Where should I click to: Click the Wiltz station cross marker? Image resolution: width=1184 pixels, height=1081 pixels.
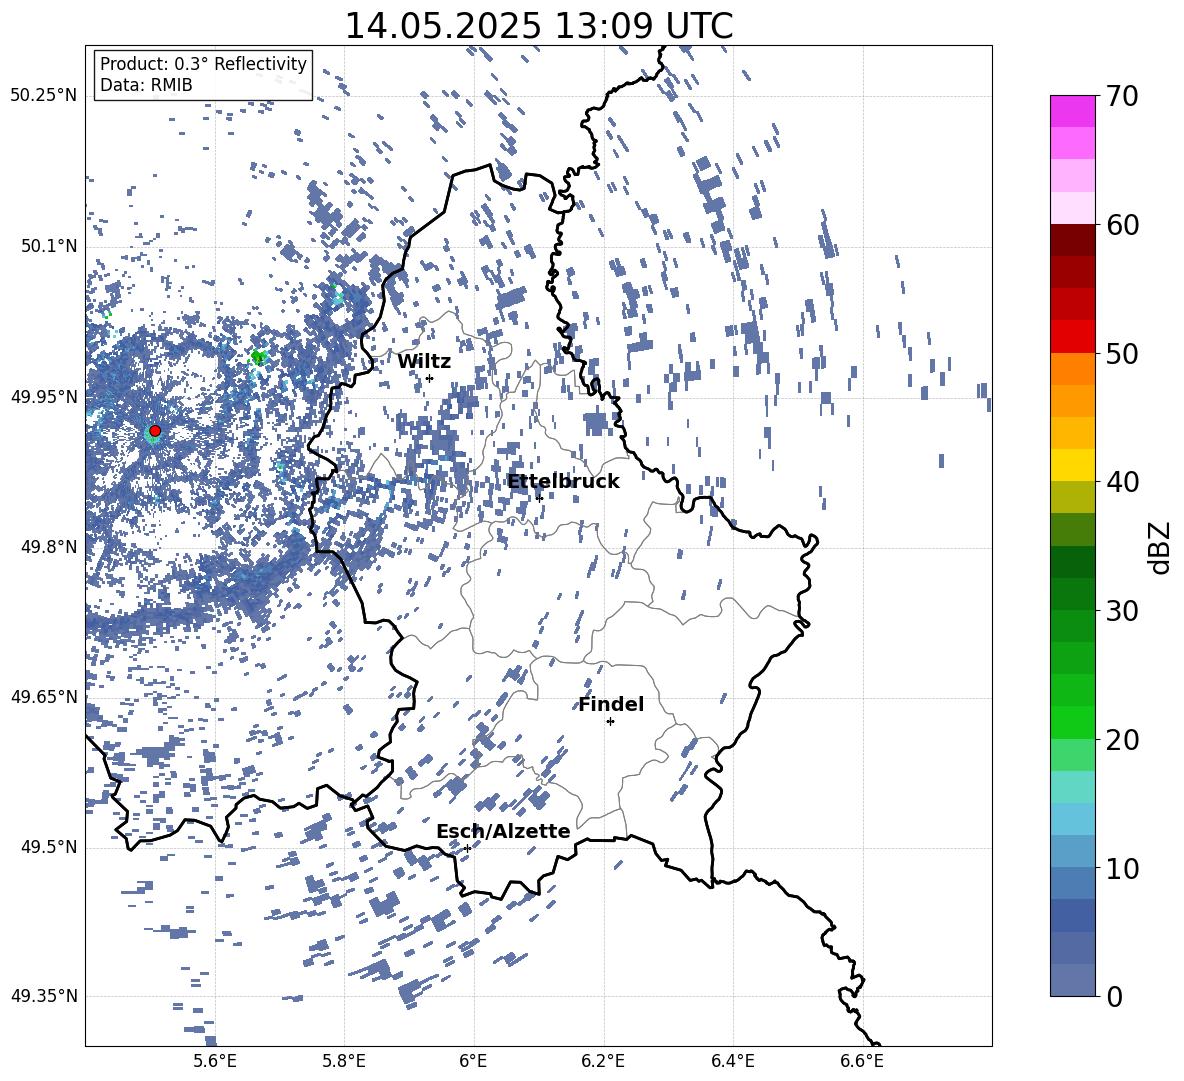(429, 378)
